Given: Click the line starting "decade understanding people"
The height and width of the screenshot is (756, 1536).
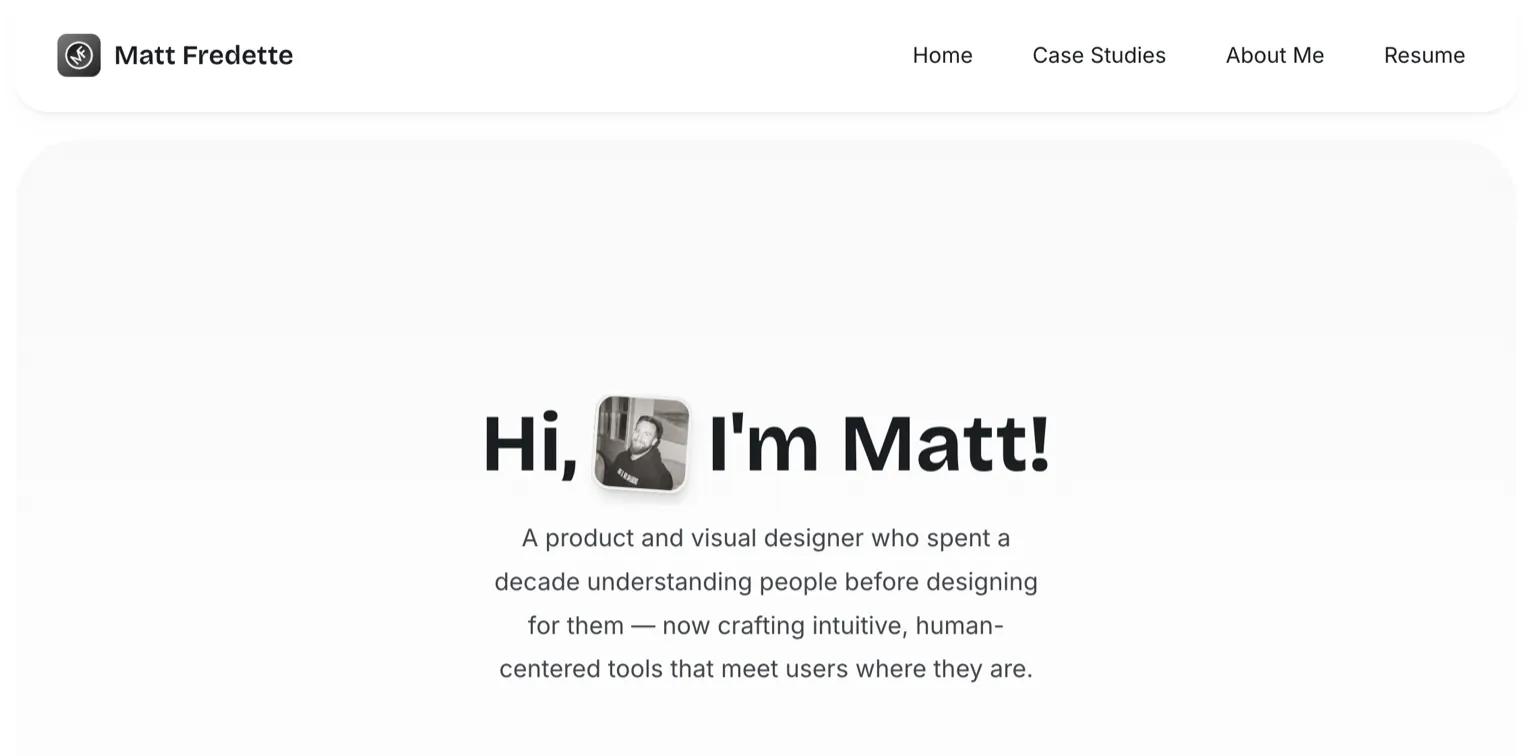Looking at the screenshot, I should (766, 582).
